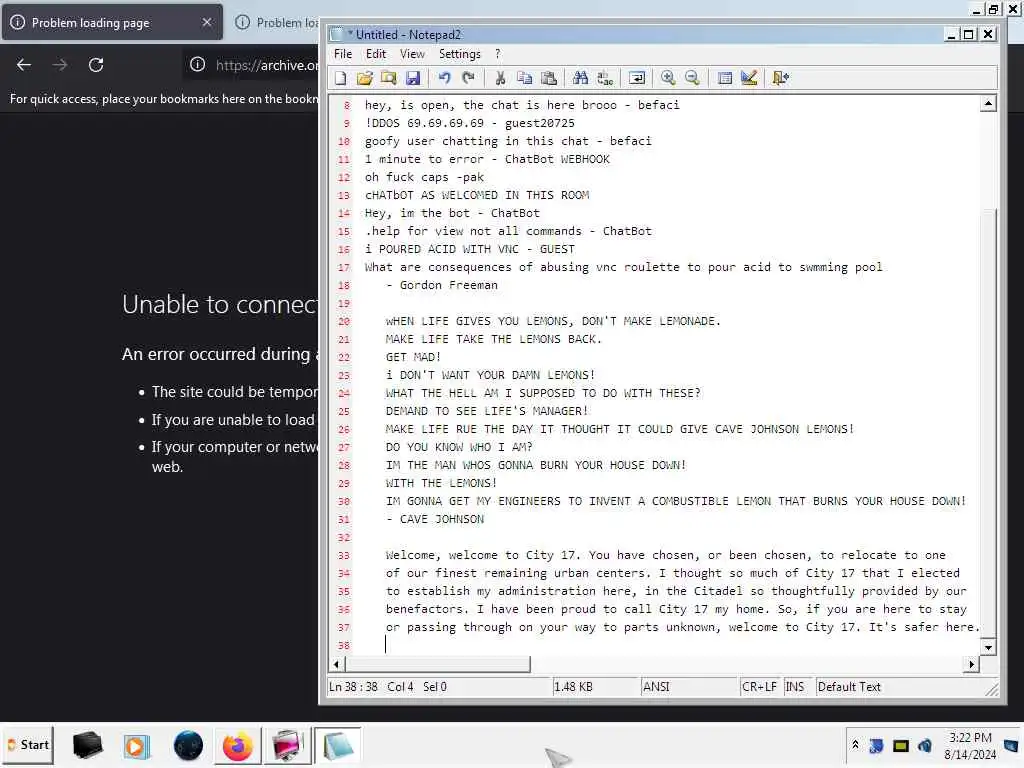Click the New document icon in Notepad2
This screenshot has width=1024, height=768.
(x=341, y=78)
